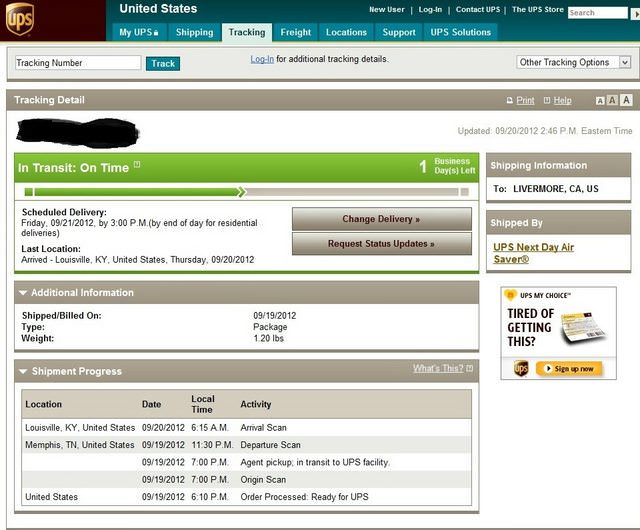
Task: Click the Arrival Scan activity text
Action: tap(263, 428)
